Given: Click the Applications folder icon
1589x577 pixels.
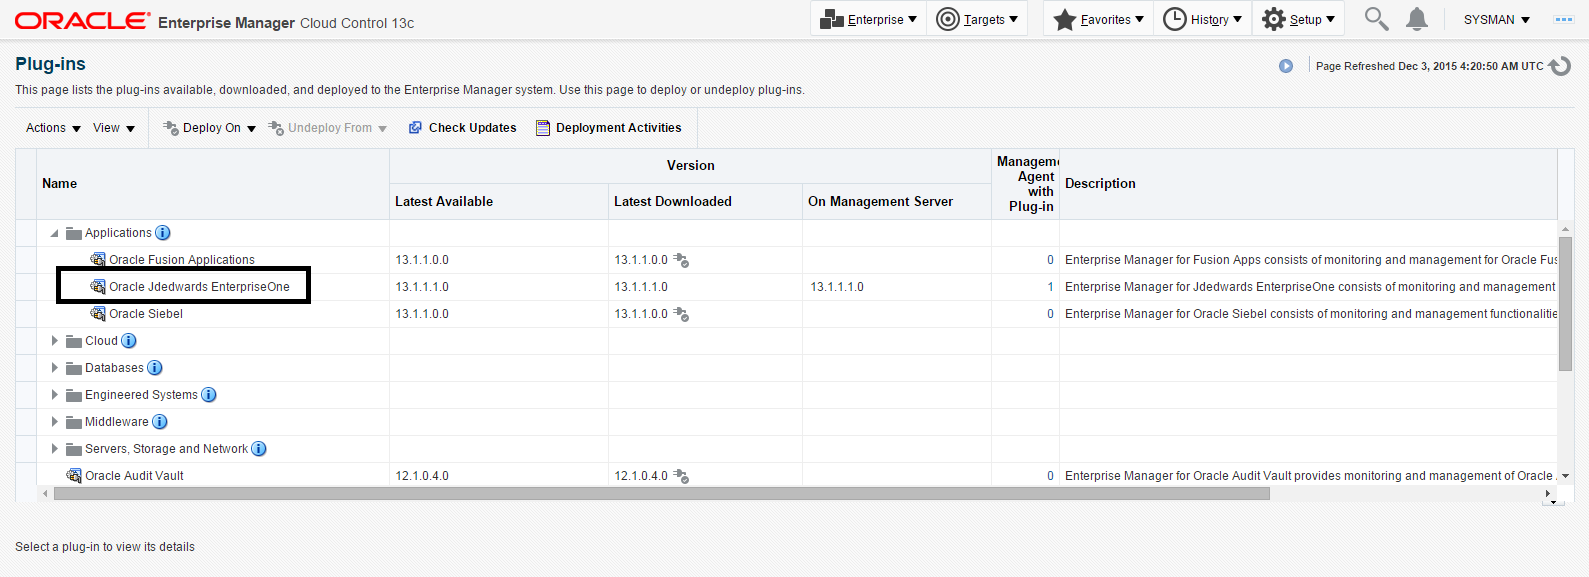Looking at the screenshot, I should (x=74, y=233).
